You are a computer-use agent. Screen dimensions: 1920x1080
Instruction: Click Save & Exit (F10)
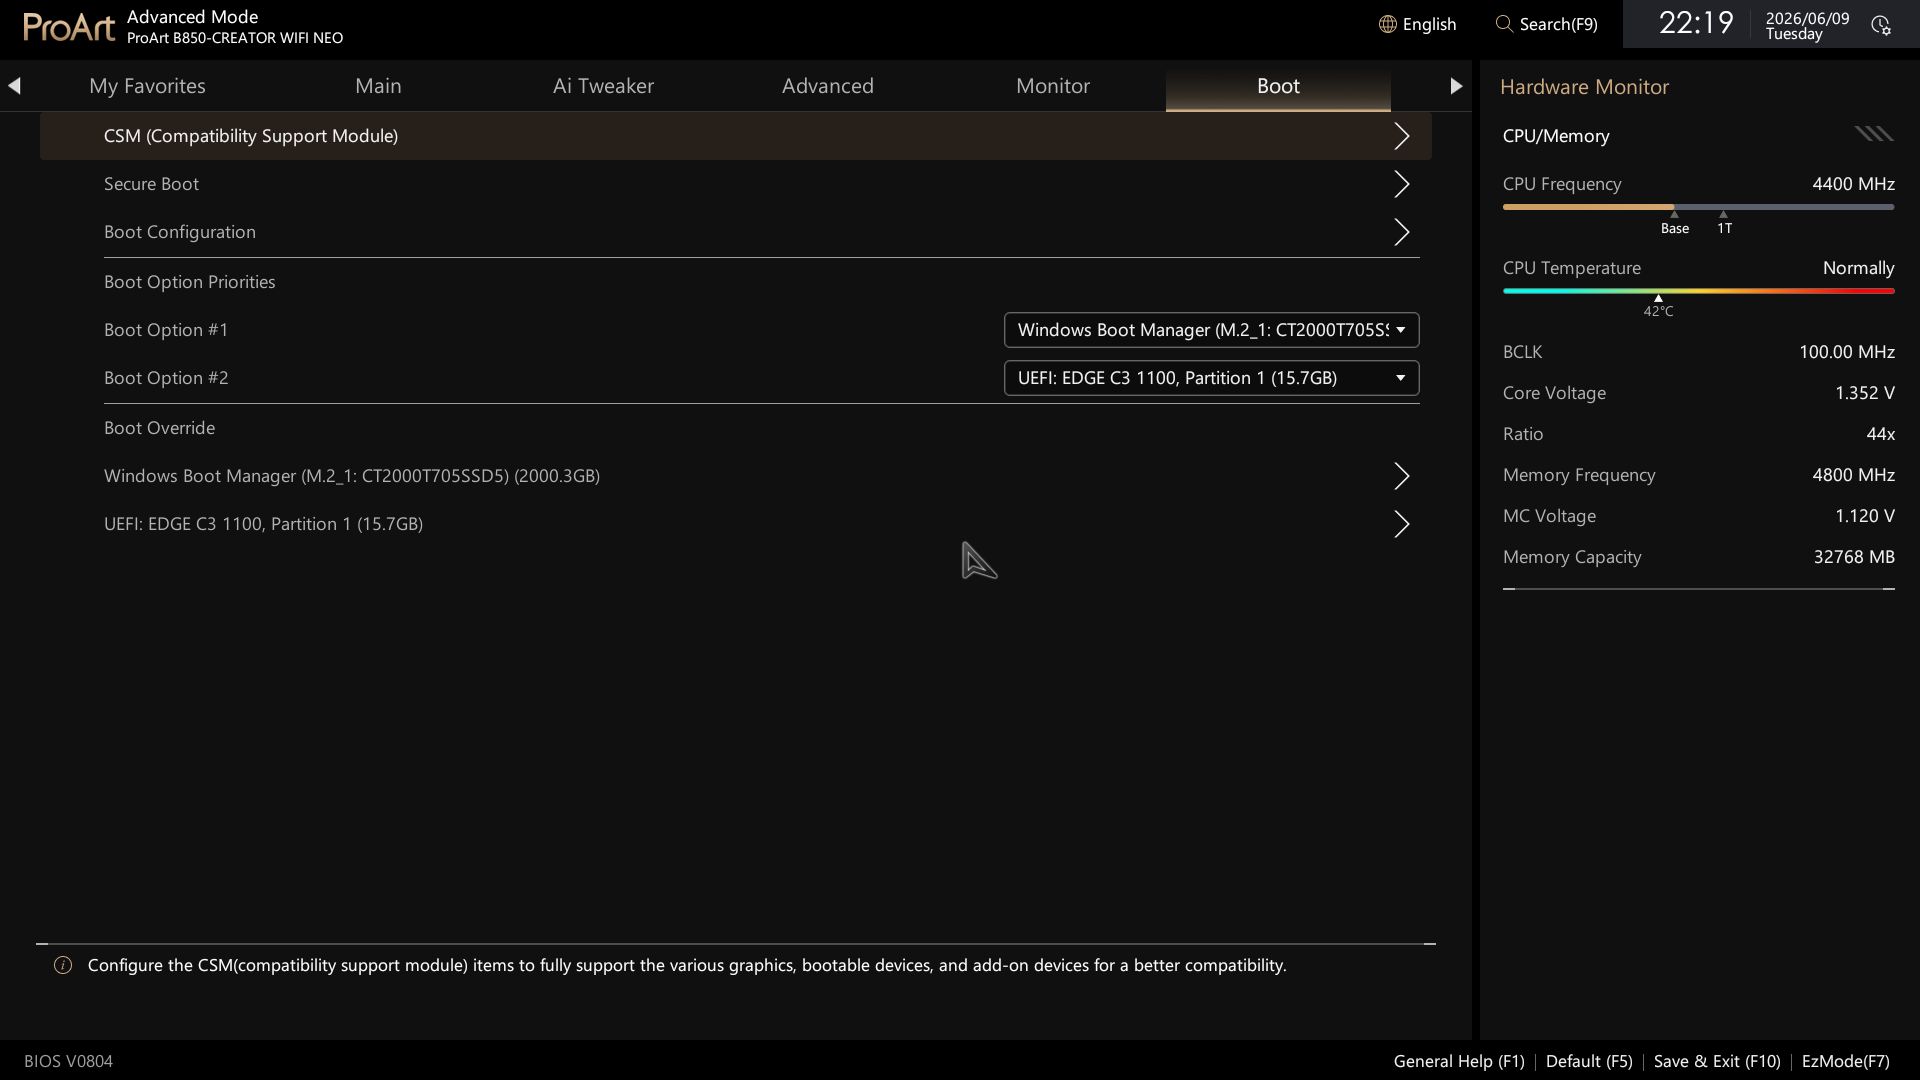(1717, 1061)
